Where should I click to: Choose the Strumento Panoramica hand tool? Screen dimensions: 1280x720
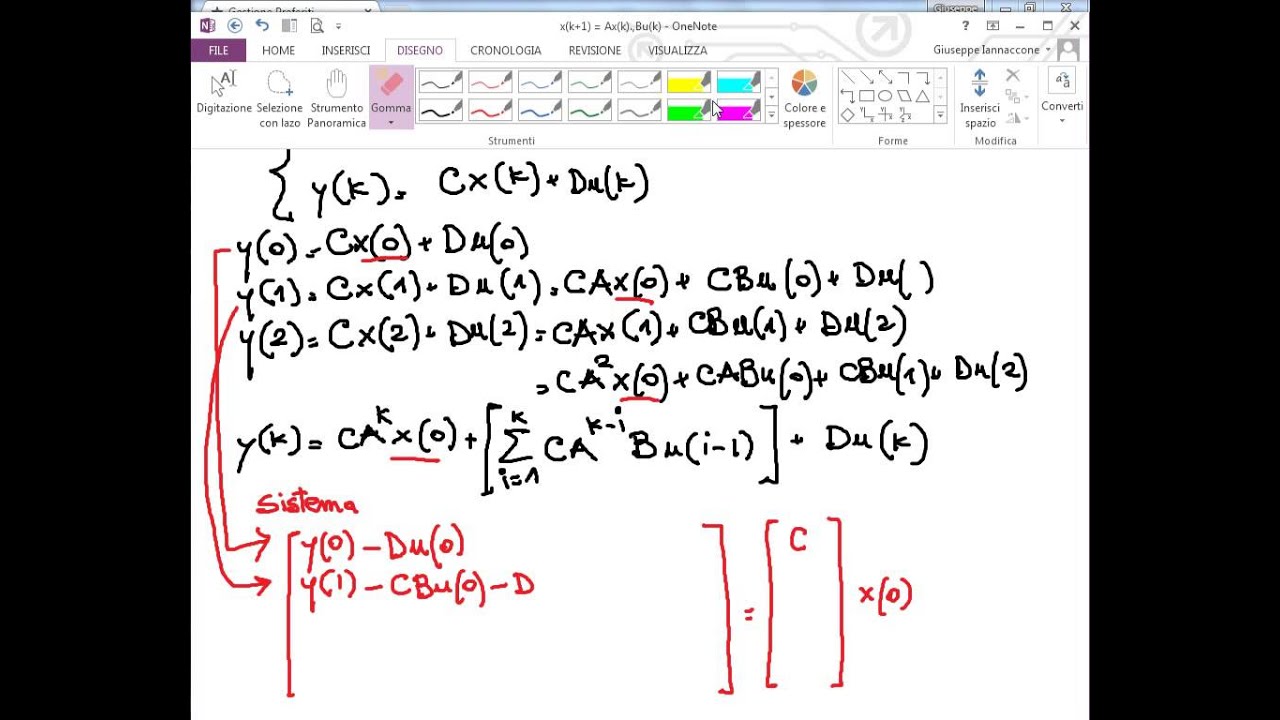pyautogui.click(x=336, y=99)
